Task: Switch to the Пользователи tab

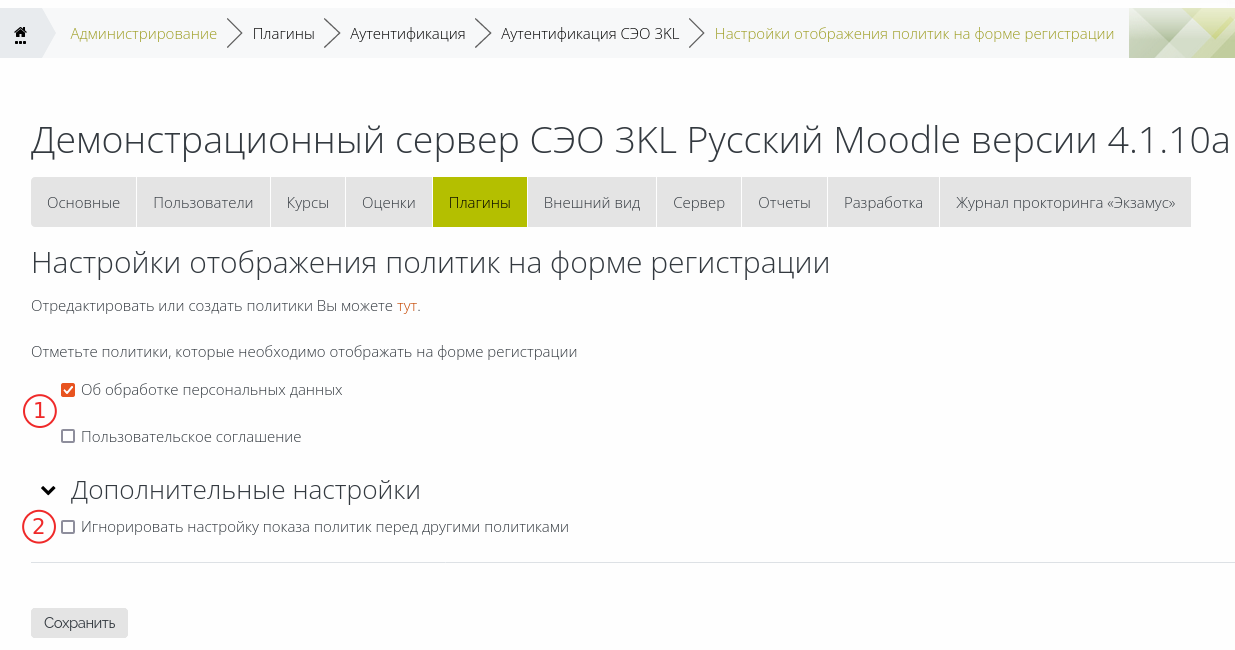Action: (203, 202)
